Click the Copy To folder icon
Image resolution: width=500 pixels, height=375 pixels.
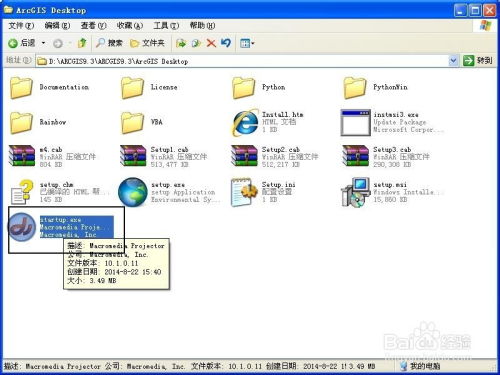tap(196, 43)
